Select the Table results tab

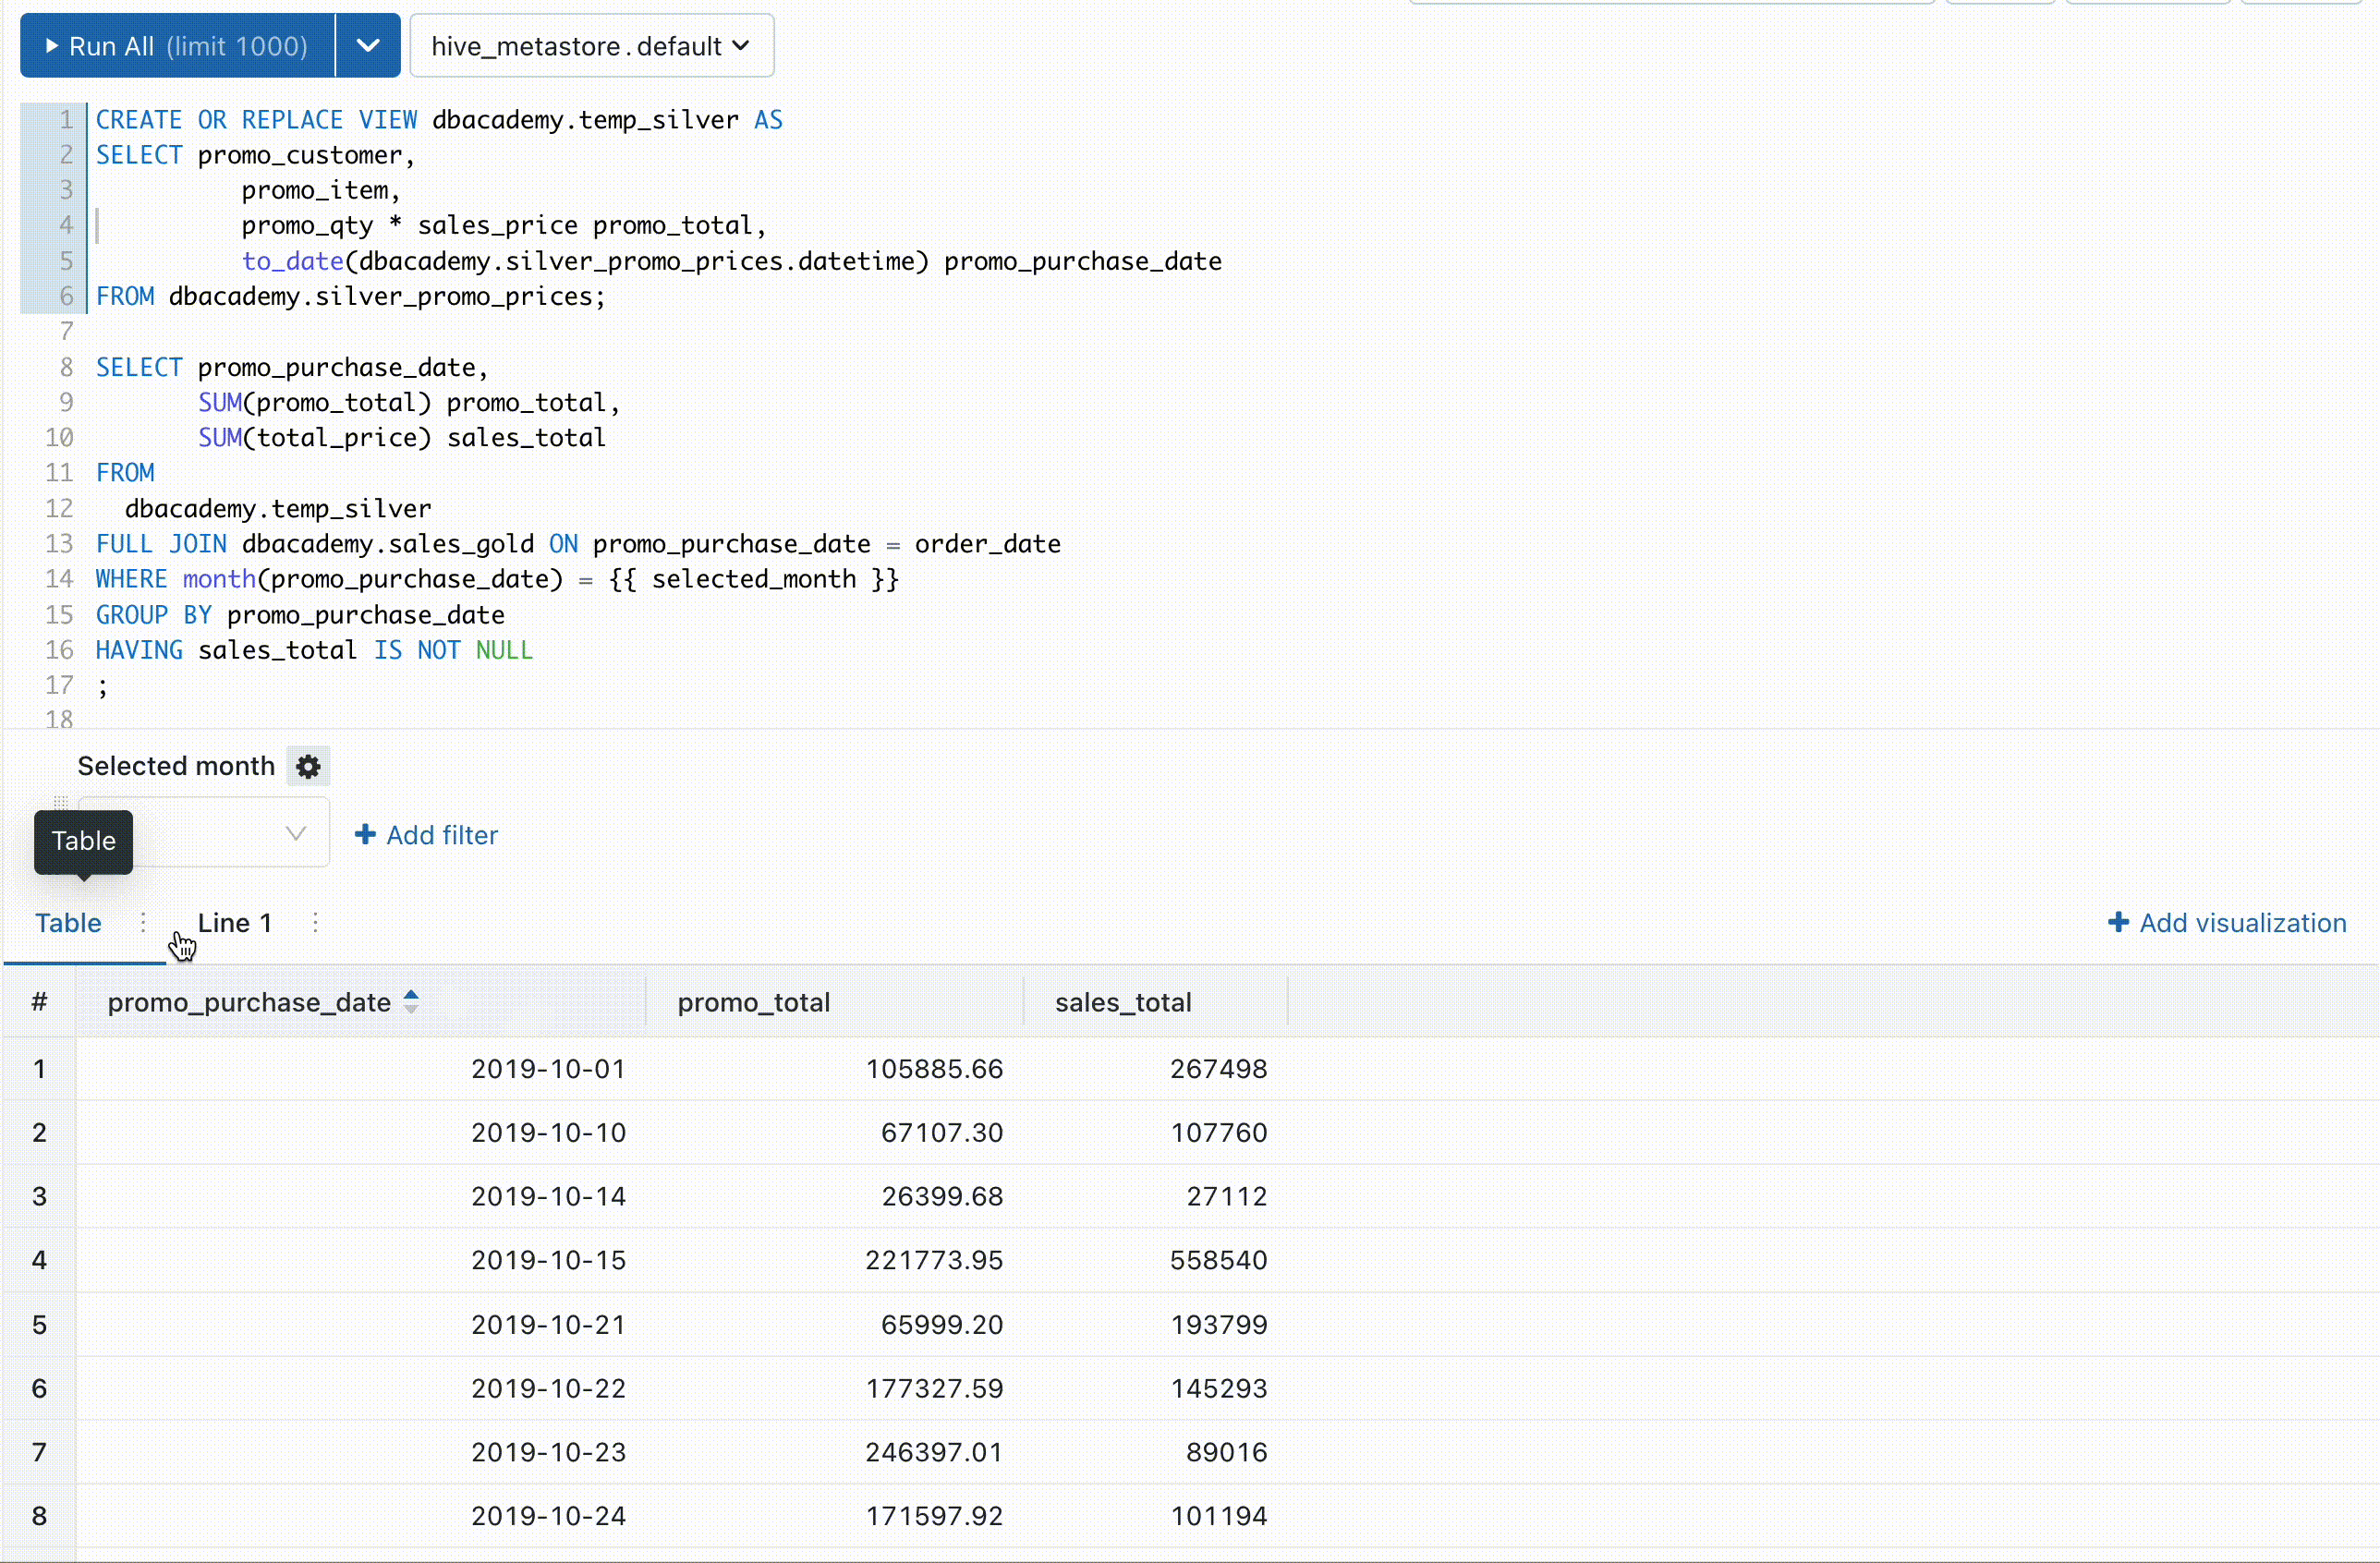click(x=68, y=922)
